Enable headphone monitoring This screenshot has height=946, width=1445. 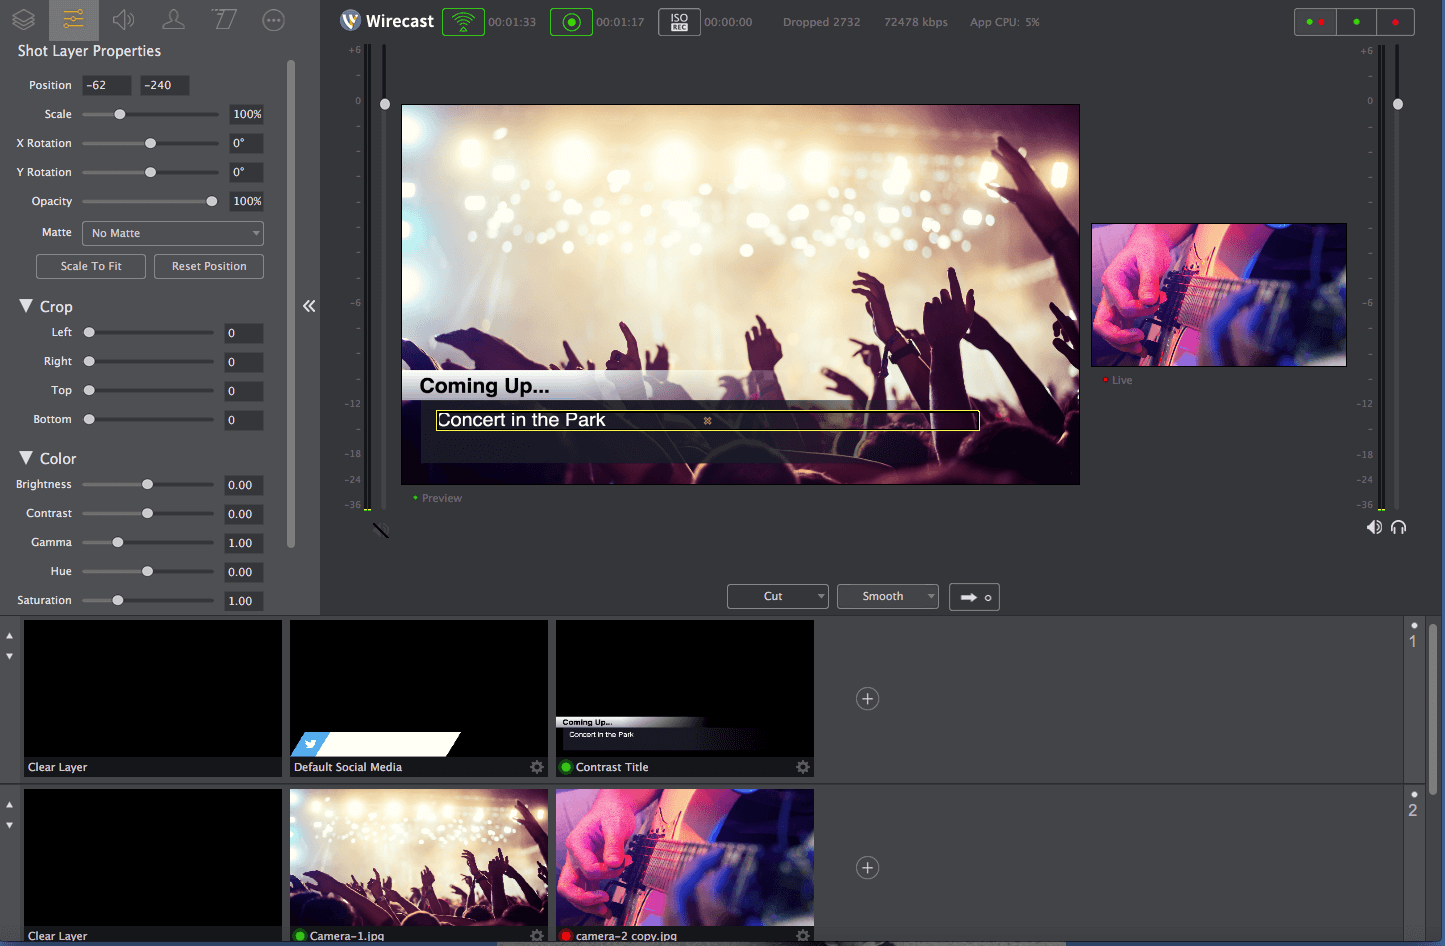pos(1398,527)
